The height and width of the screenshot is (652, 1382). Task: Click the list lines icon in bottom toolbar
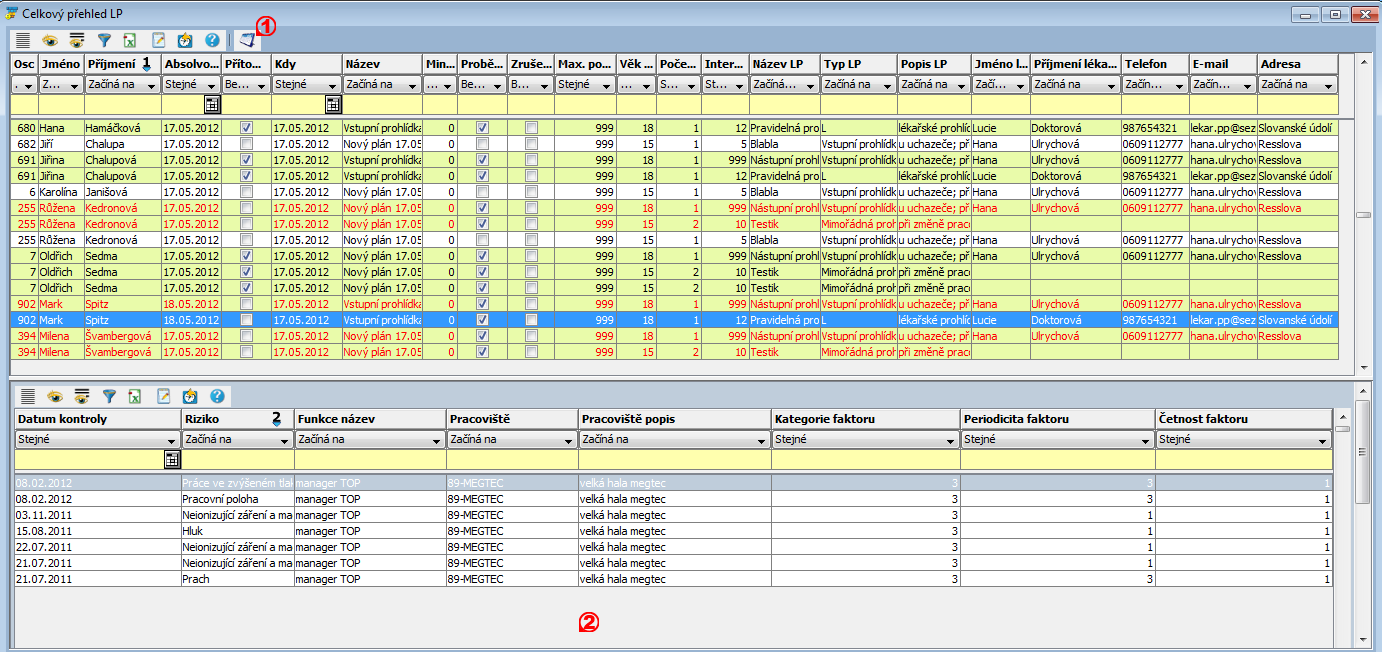[28, 396]
